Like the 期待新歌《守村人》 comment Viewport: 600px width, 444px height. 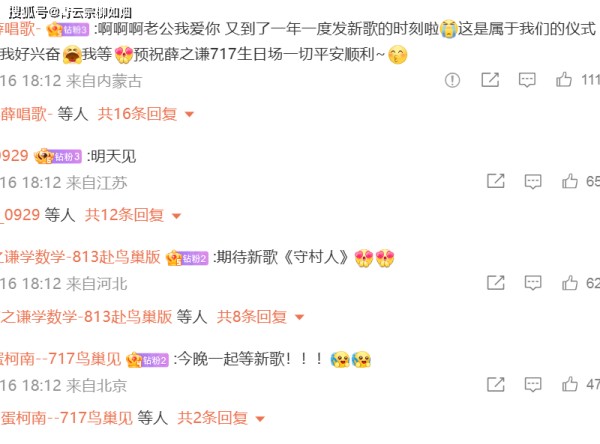coord(570,282)
